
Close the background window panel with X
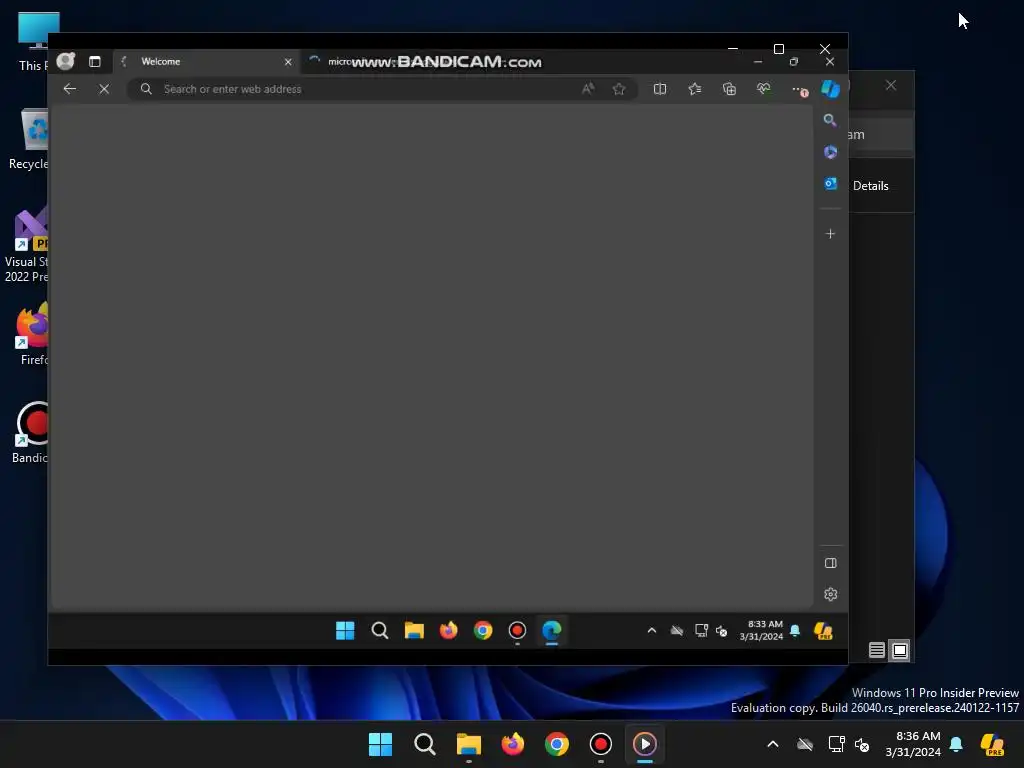click(891, 86)
